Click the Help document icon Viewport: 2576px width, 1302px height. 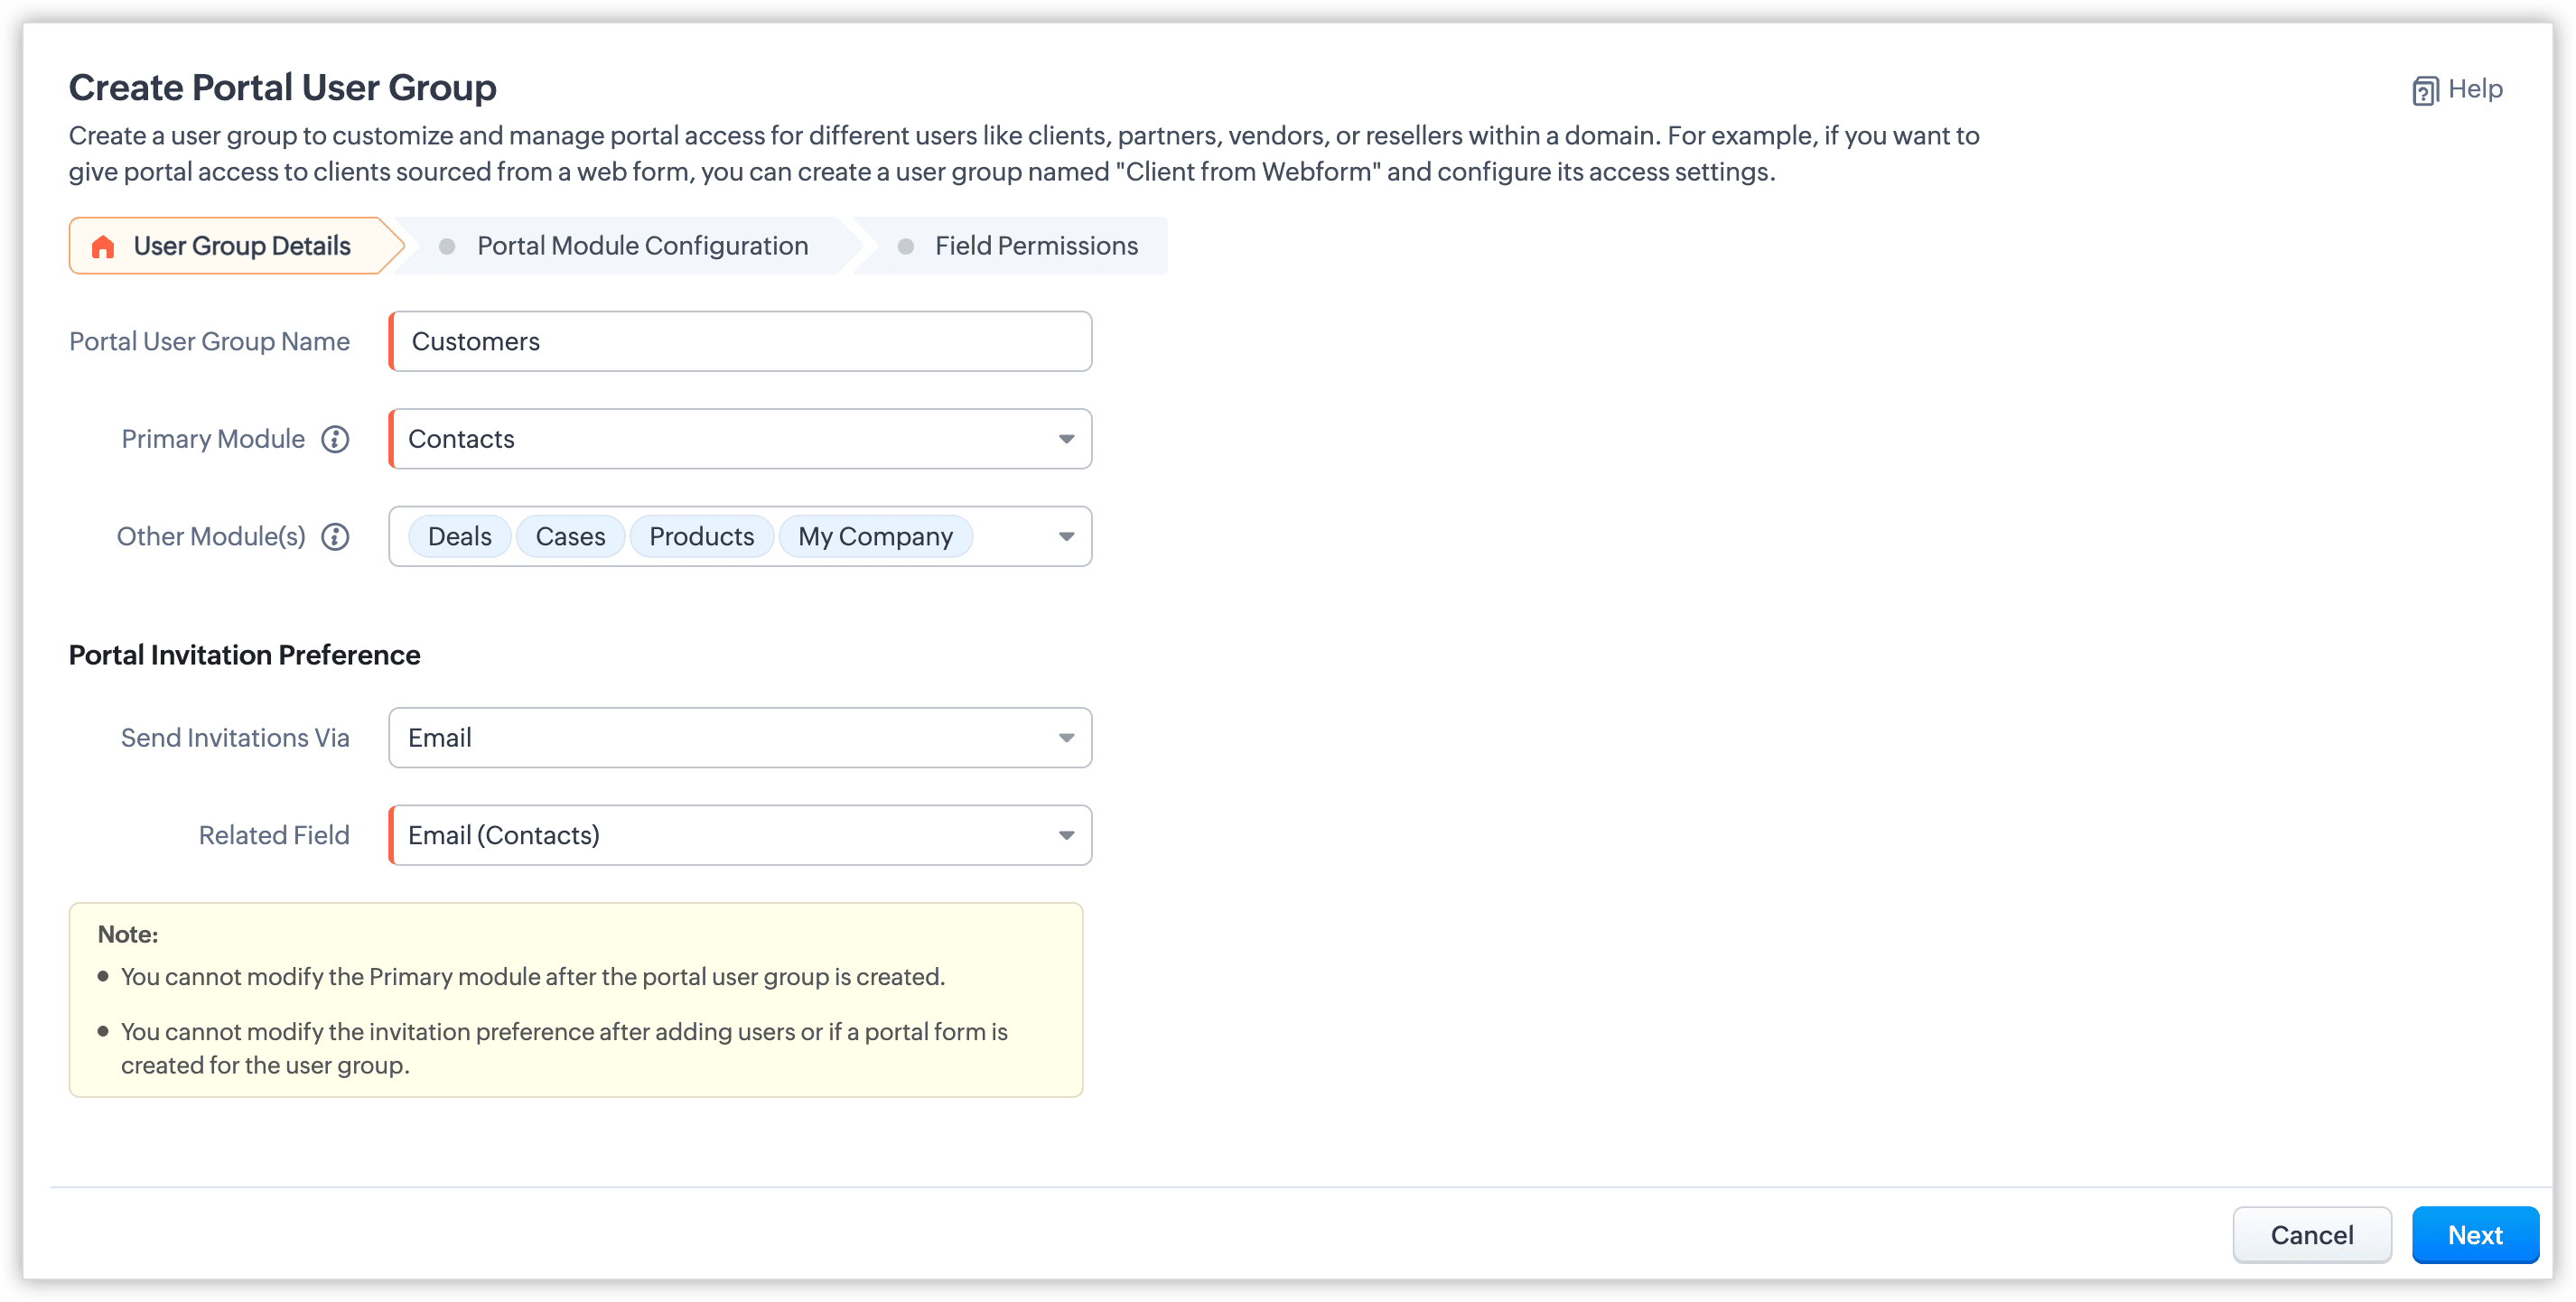point(2424,91)
